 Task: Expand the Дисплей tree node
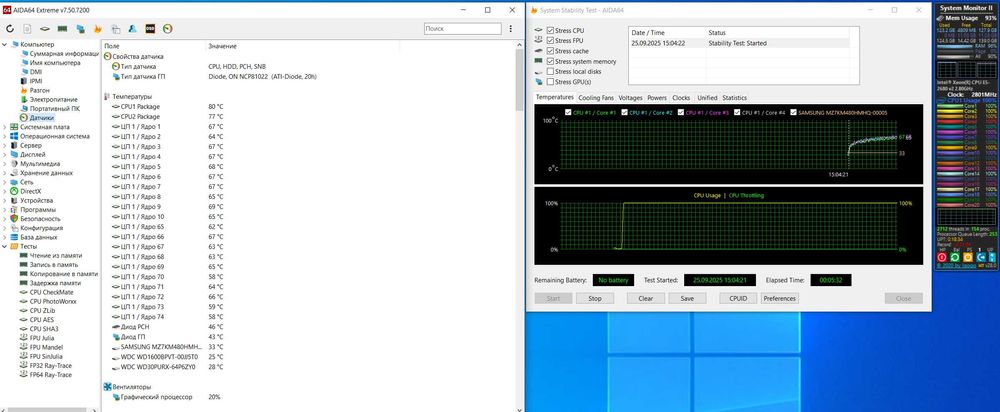coord(4,154)
